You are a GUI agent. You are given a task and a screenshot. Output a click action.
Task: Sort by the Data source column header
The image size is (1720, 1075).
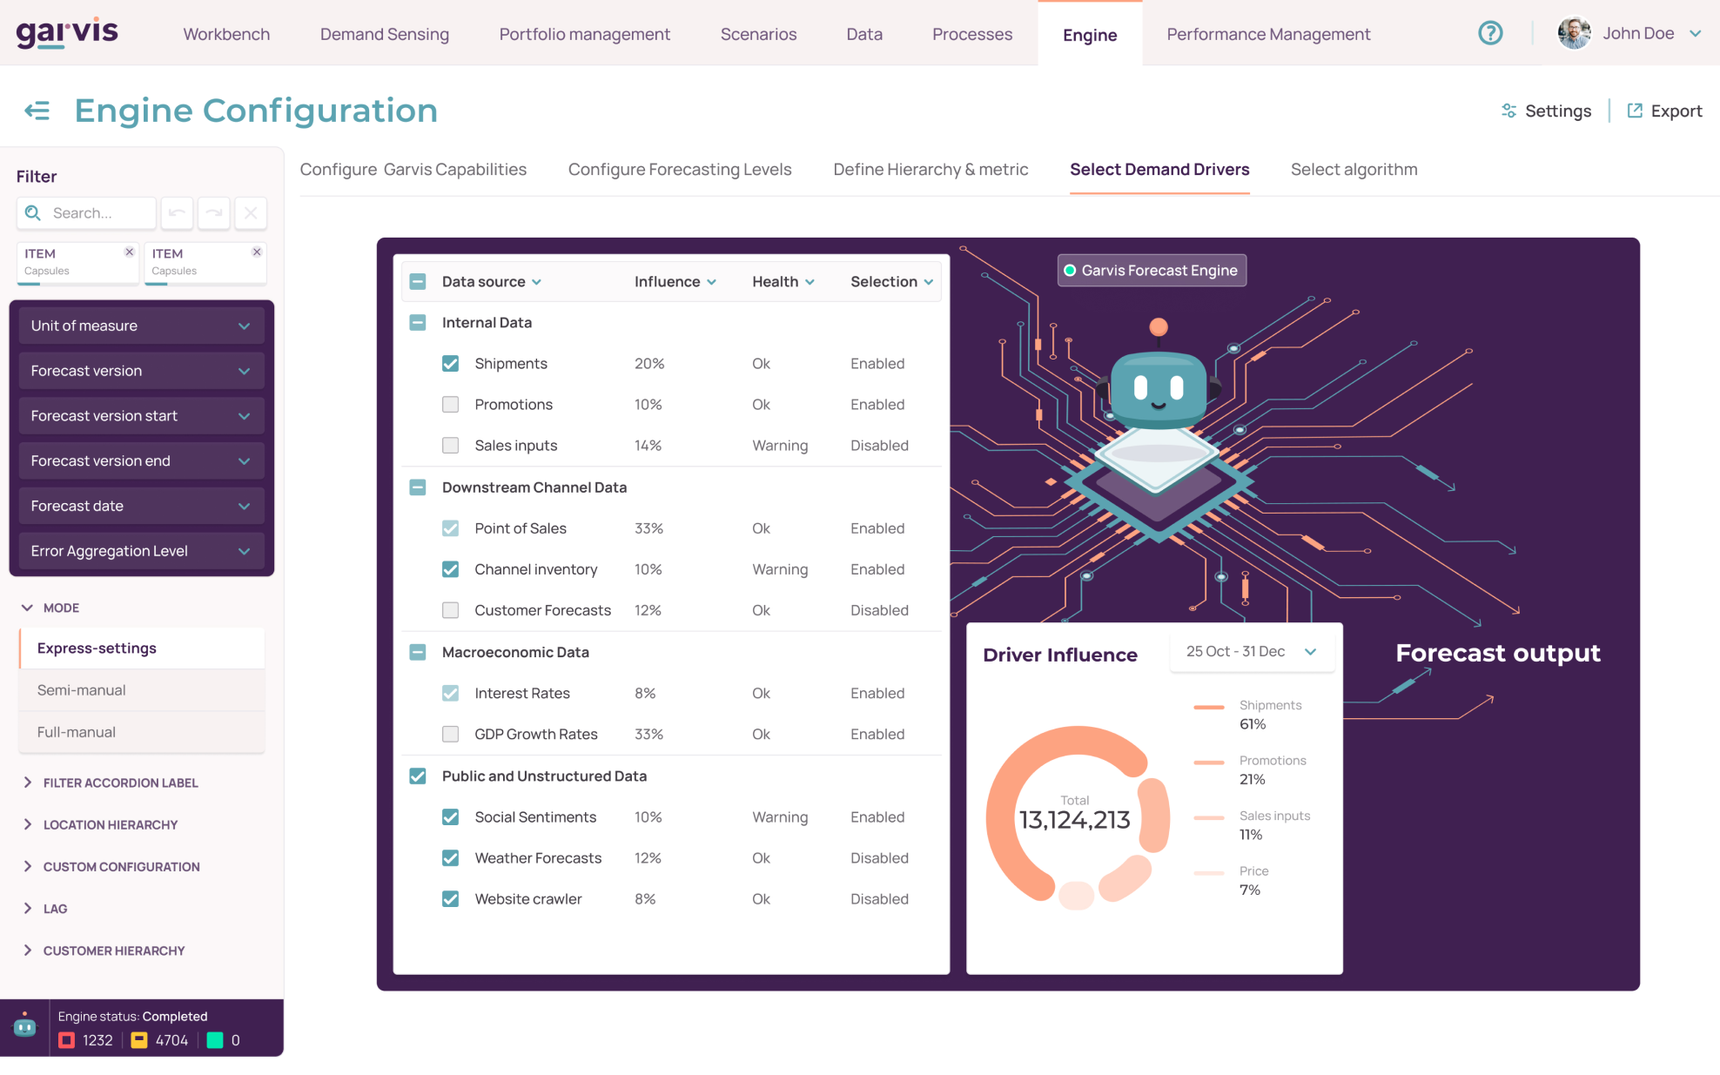point(492,282)
